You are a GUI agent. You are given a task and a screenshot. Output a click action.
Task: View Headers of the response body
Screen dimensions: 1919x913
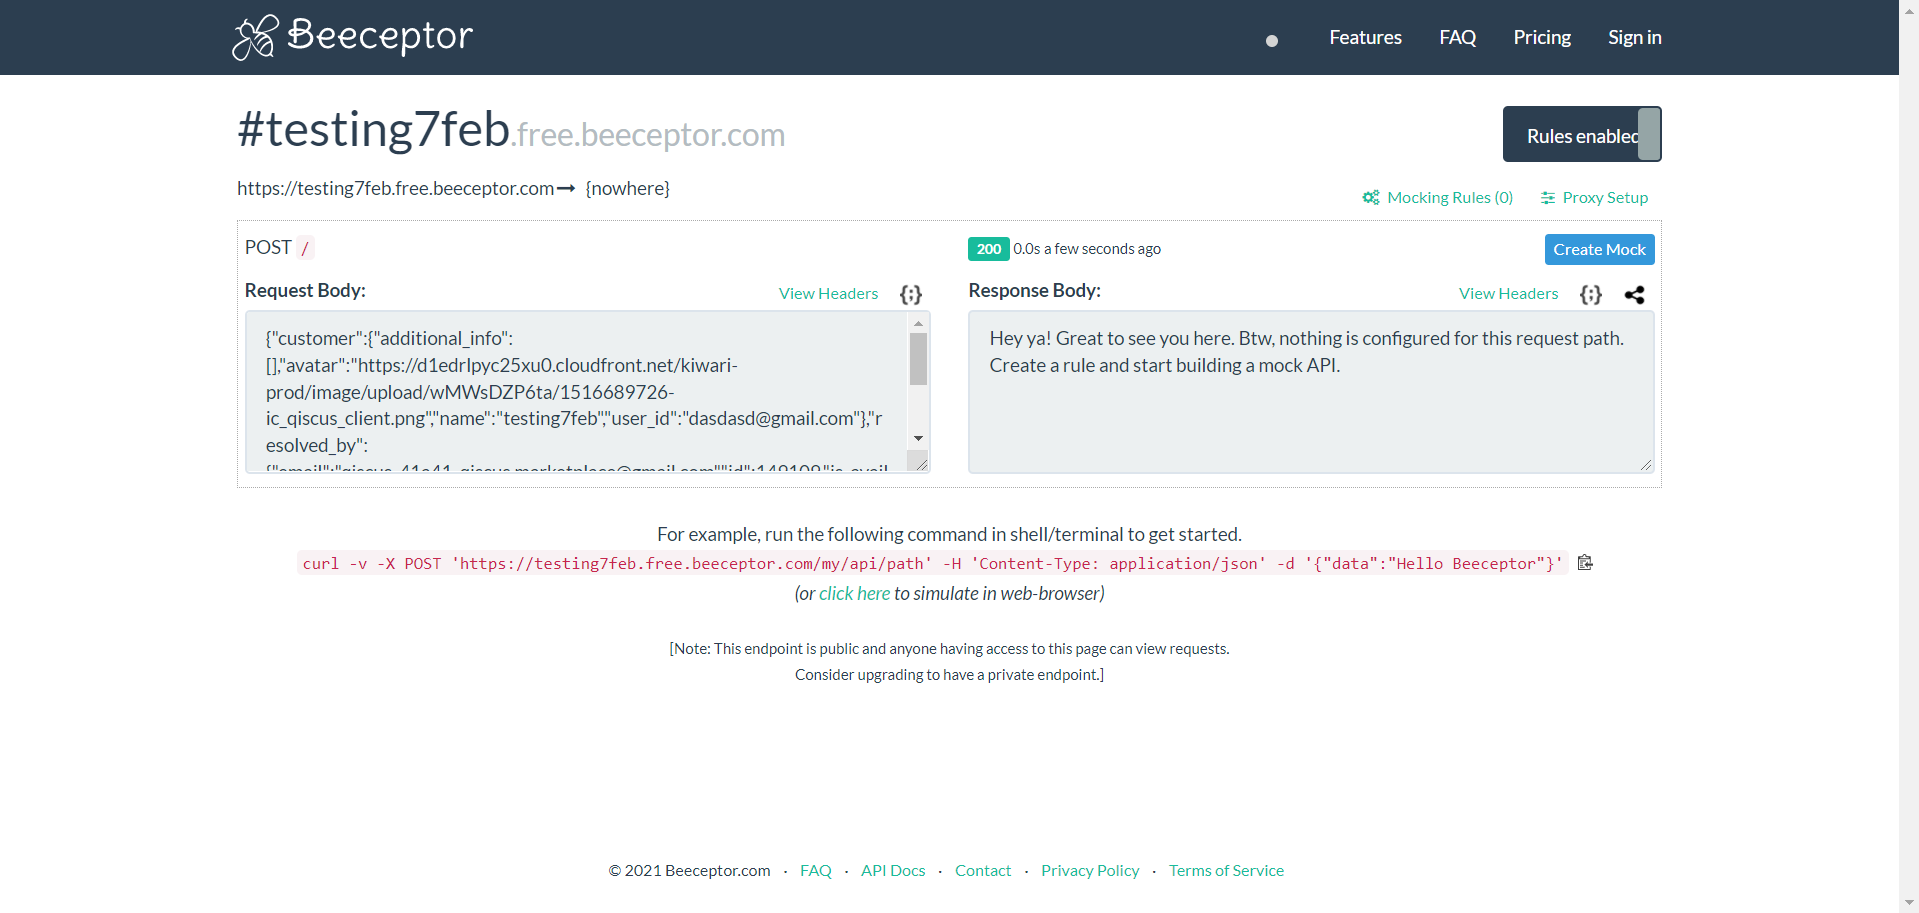[1508, 293]
